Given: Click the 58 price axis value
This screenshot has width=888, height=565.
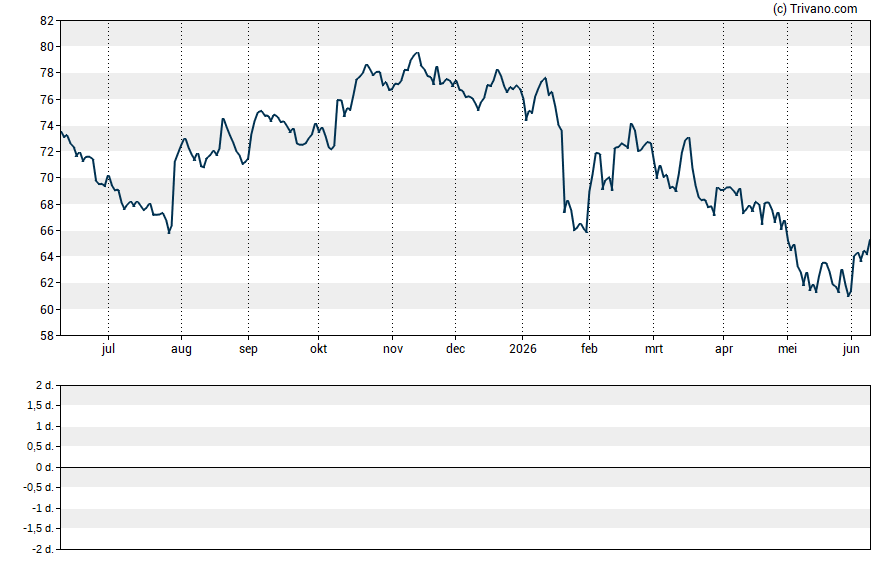Looking at the screenshot, I should 47,336.
